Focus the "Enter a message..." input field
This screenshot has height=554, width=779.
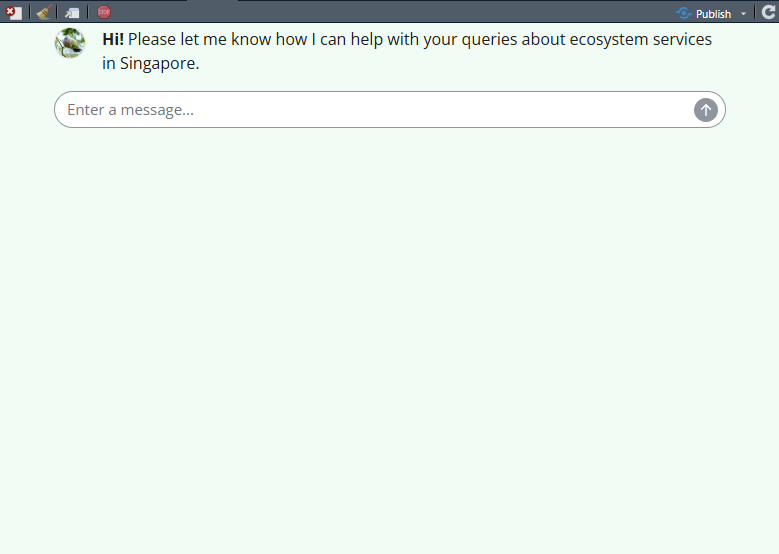pos(370,110)
